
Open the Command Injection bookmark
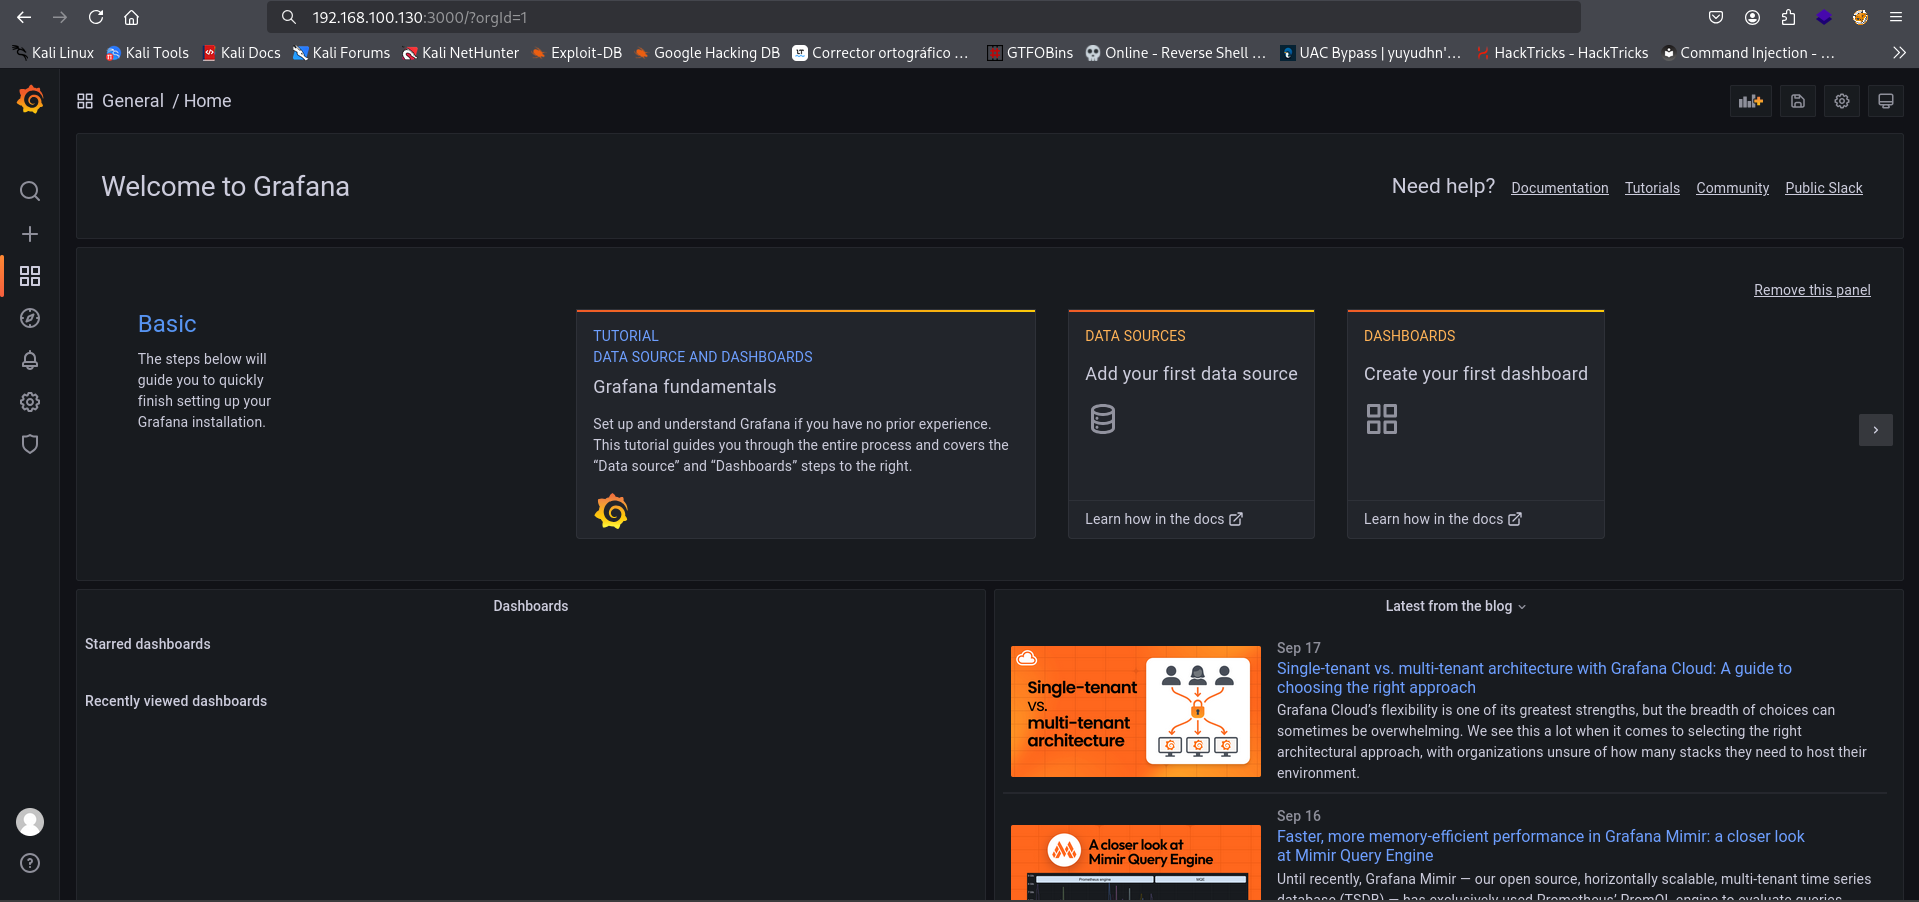click(1747, 53)
